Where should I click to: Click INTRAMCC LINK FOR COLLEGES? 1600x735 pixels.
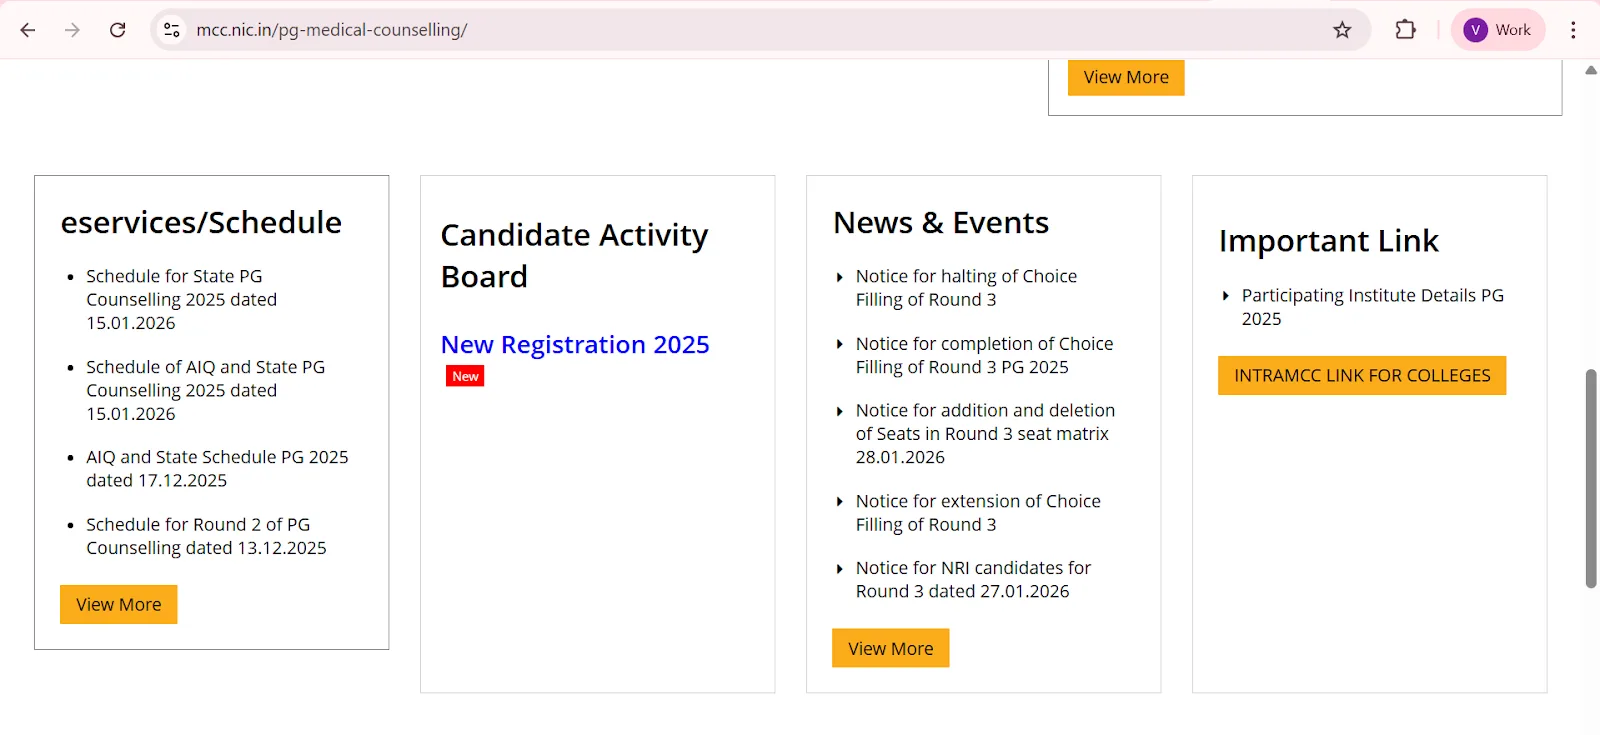[x=1362, y=375]
